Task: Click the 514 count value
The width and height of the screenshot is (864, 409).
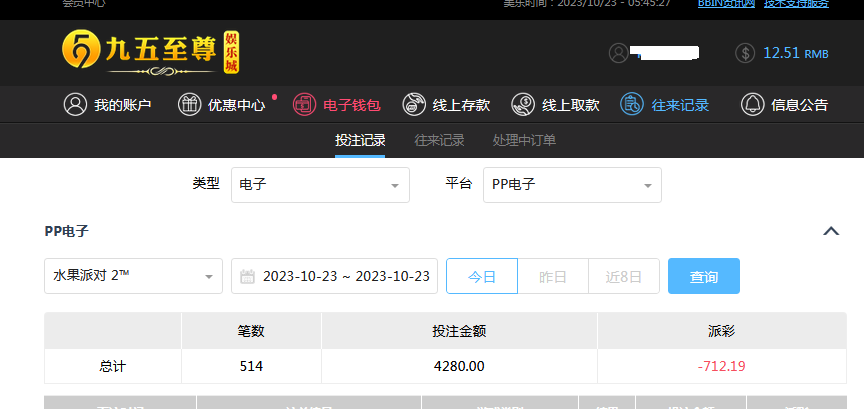Action: click(251, 366)
